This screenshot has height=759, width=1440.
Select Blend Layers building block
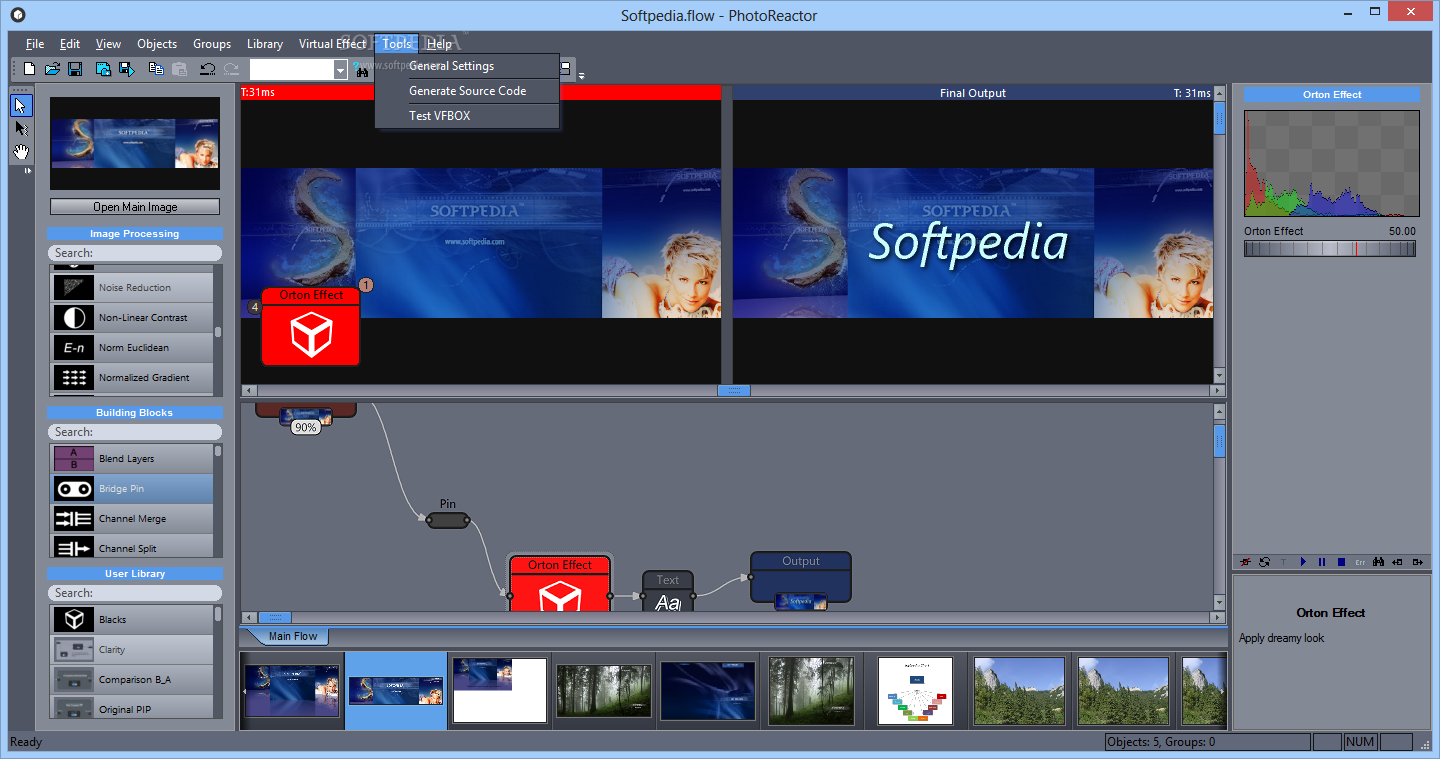click(x=132, y=459)
